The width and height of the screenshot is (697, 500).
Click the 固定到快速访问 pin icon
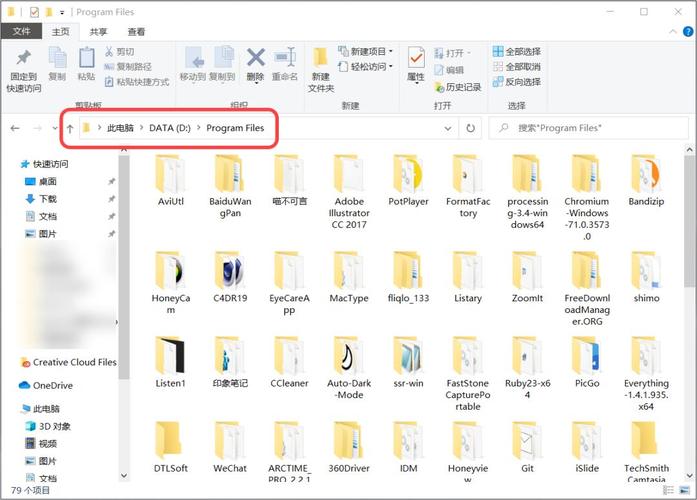tap(24, 58)
